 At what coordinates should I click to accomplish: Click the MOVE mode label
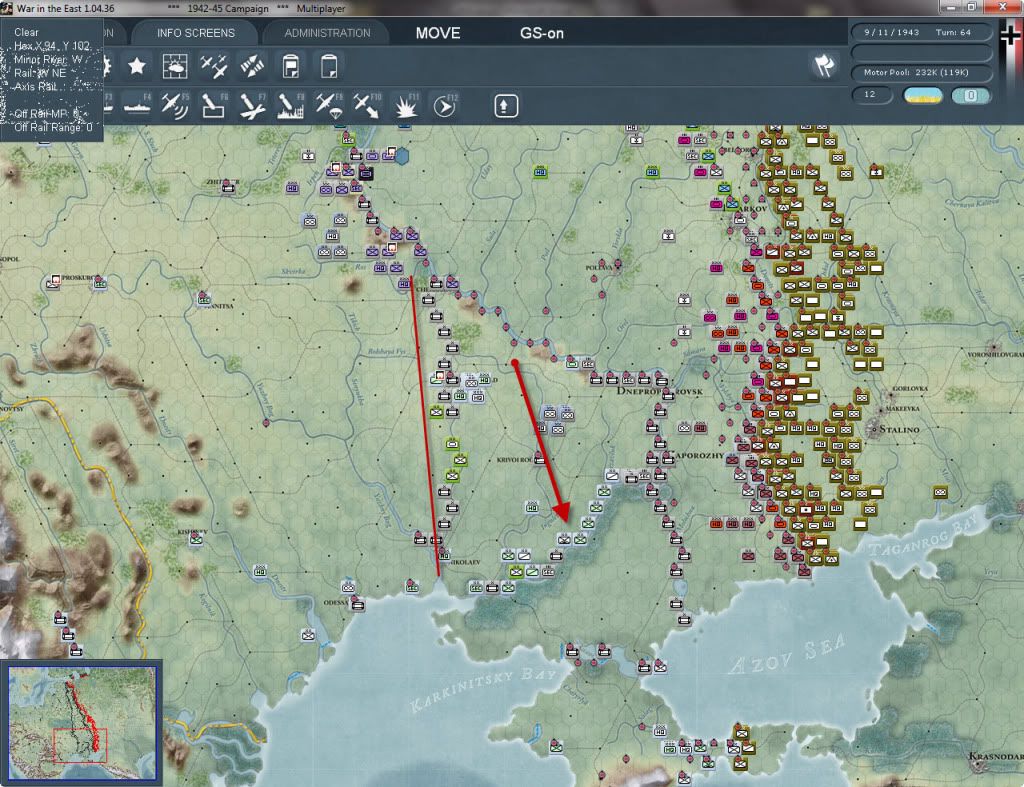point(438,33)
